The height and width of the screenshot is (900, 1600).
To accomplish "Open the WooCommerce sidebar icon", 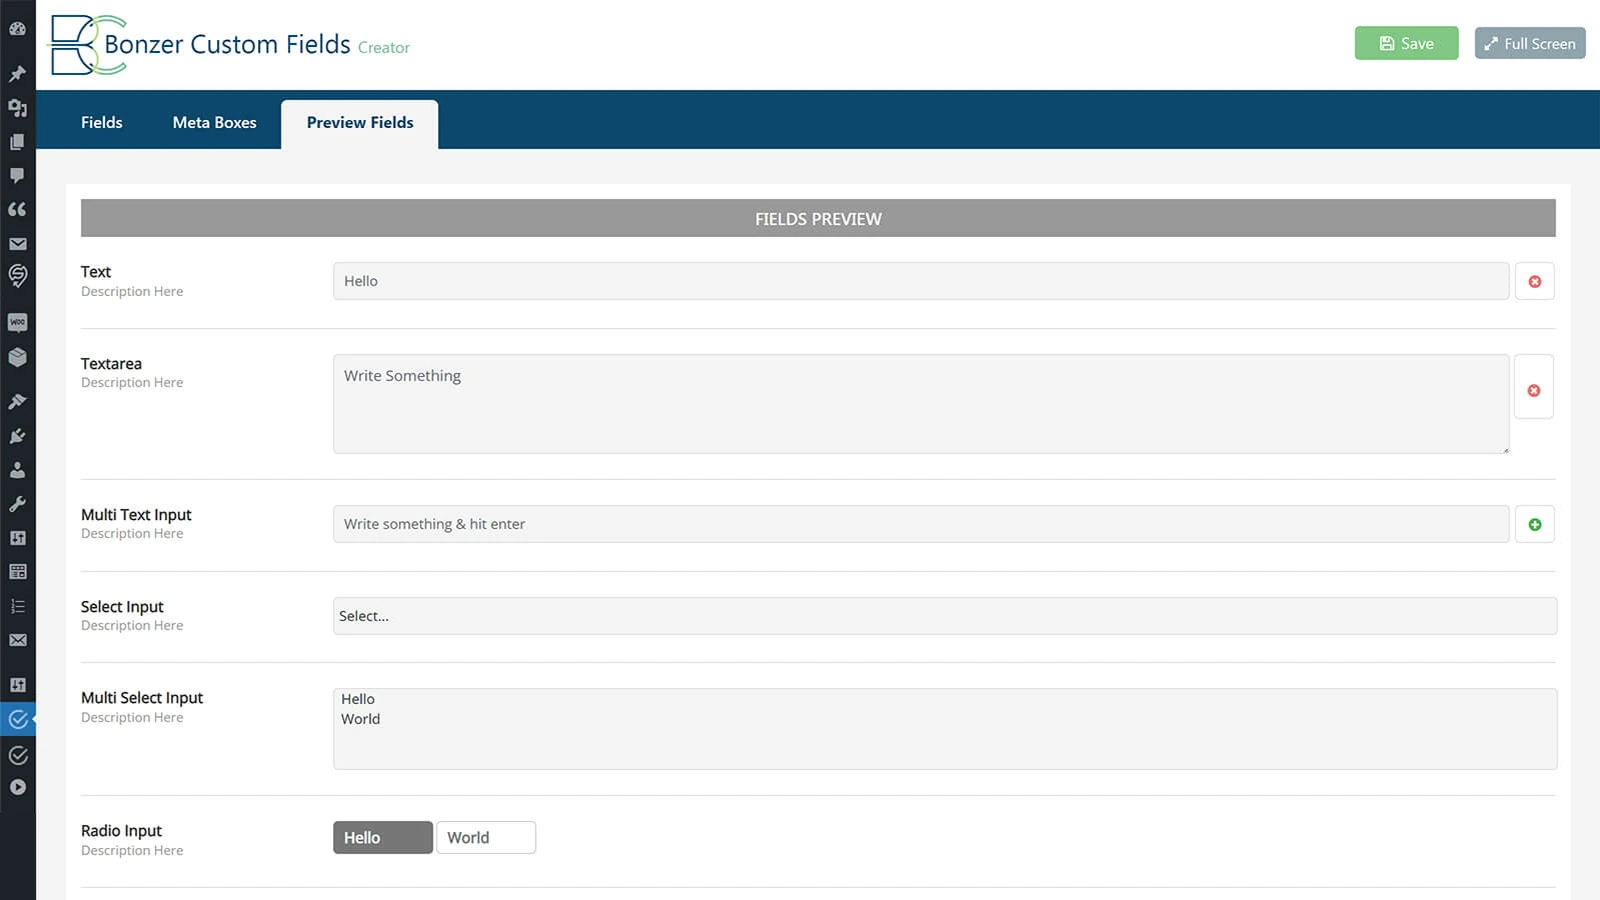I will click(17, 322).
